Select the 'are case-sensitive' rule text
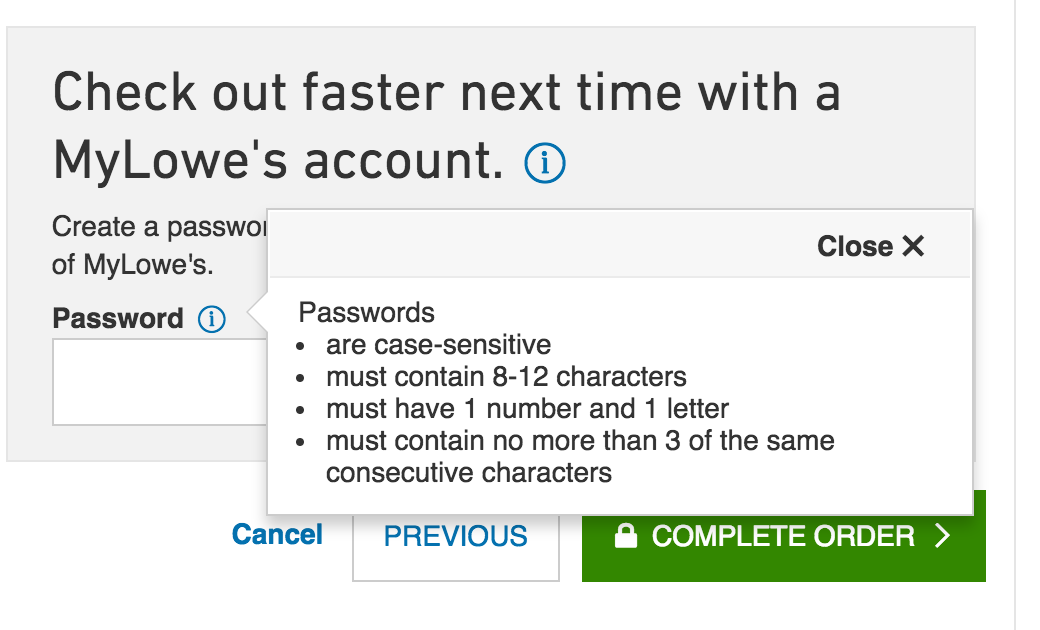 pyautogui.click(x=438, y=346)
